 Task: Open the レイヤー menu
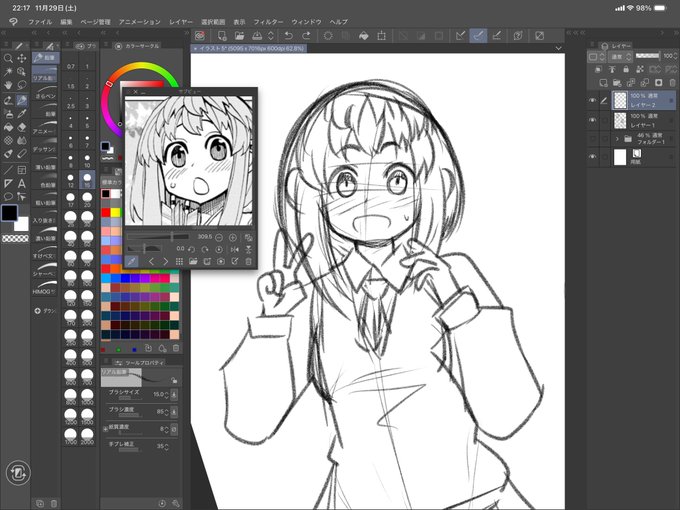(x=180, y=22)
